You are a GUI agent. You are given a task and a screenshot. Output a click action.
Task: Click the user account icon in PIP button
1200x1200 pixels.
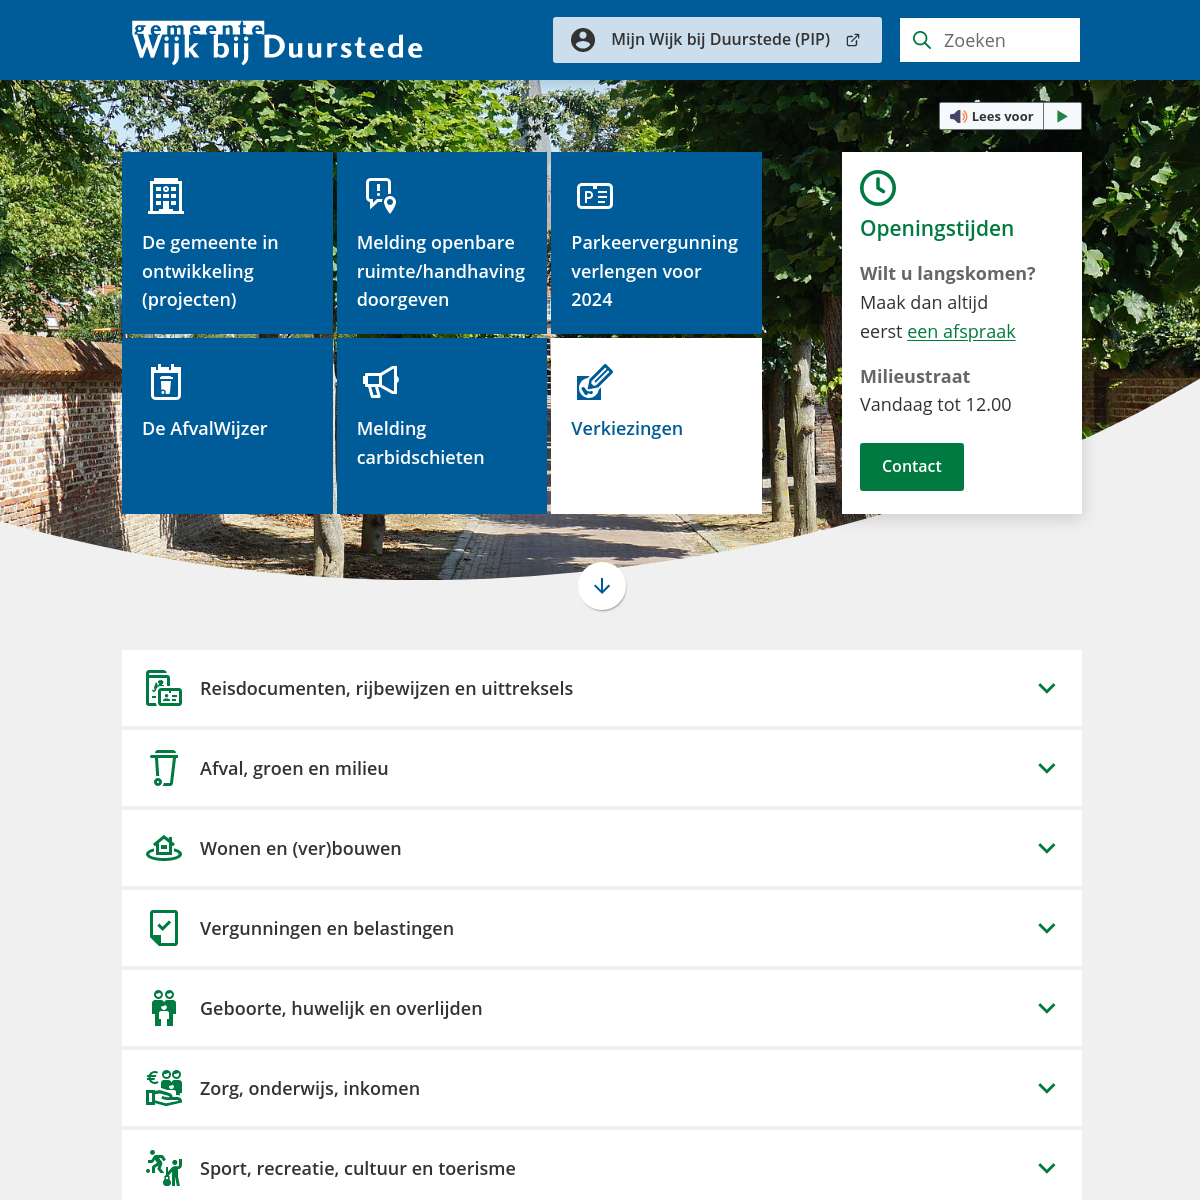[x=583, y=40]
